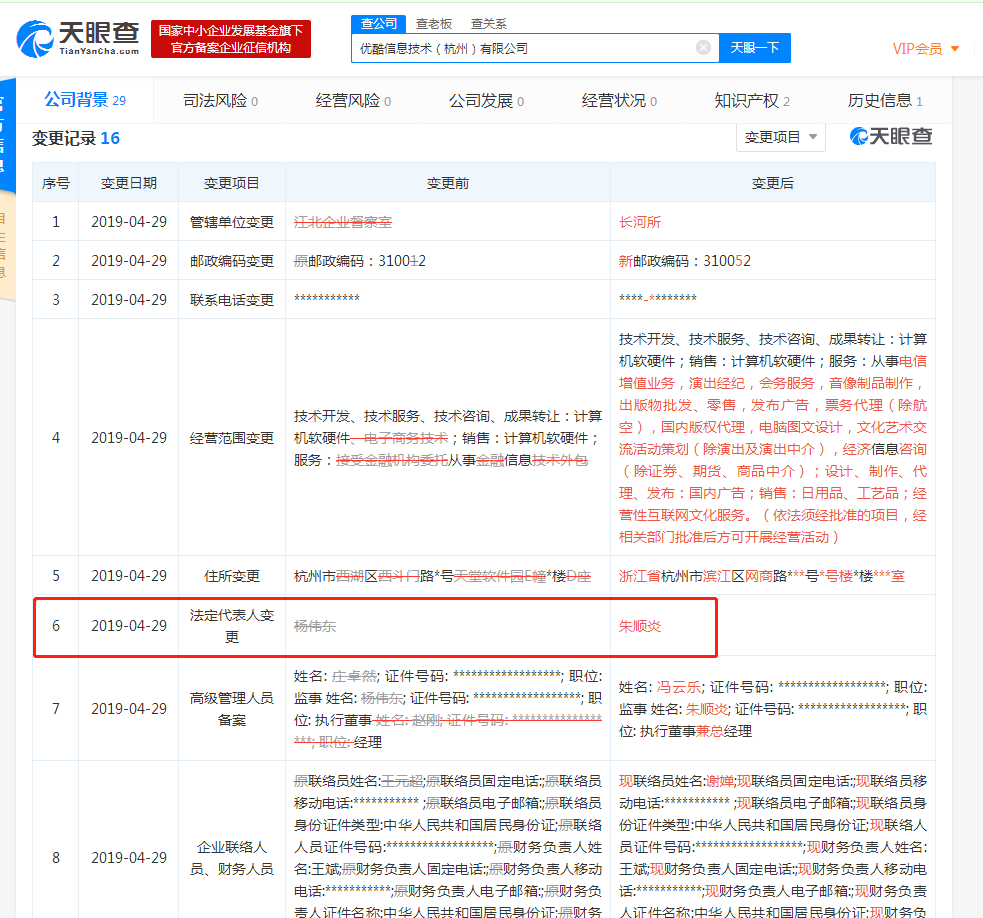983x918 pixels.
Task: Click the 法定代表人变更 cell
Action: pyautogui.click(x=232, y=626)
